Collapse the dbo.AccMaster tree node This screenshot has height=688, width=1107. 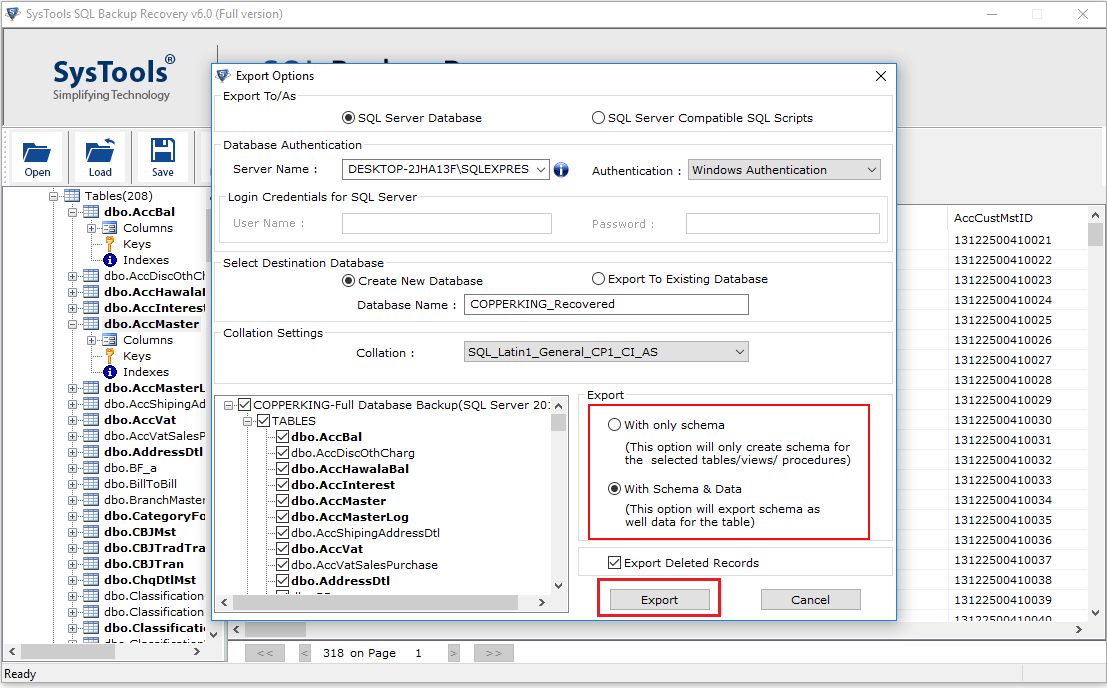(x=73, y=324)
